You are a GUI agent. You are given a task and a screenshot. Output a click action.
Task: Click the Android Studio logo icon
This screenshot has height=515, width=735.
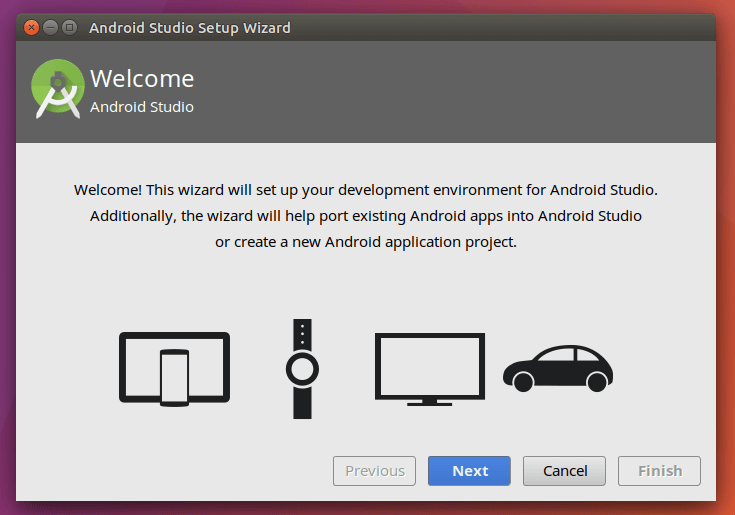(x=57, y=90)
